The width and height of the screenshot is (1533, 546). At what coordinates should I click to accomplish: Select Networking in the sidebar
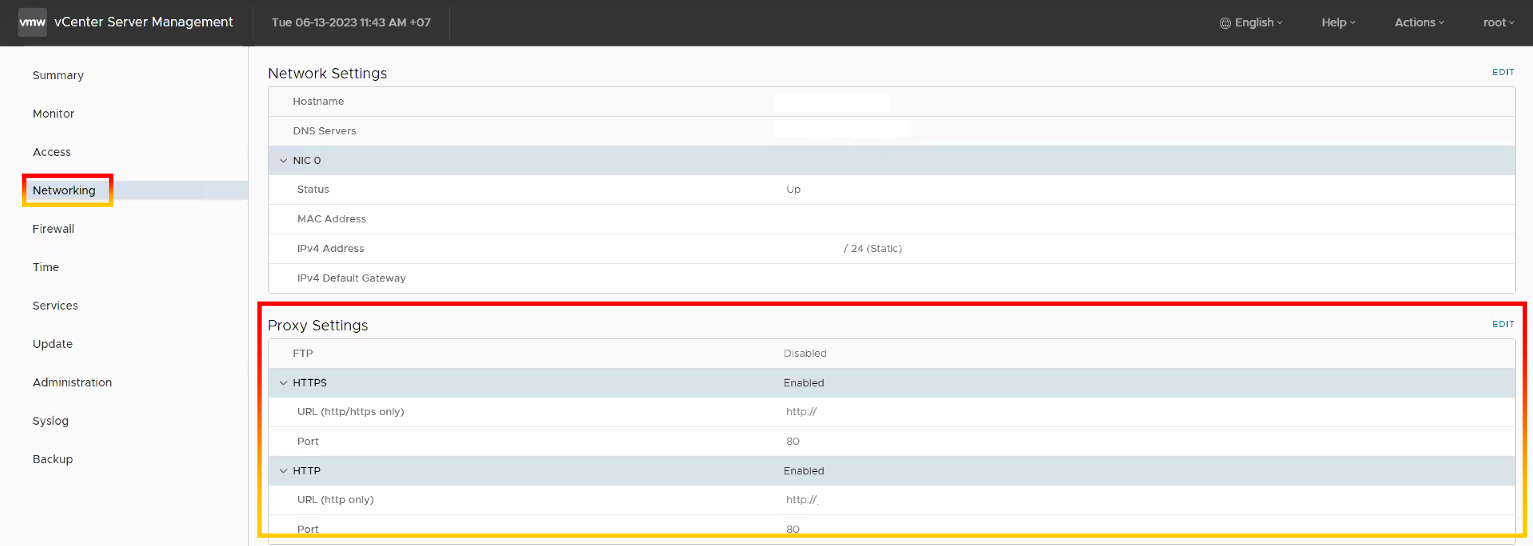pos(64,190)
